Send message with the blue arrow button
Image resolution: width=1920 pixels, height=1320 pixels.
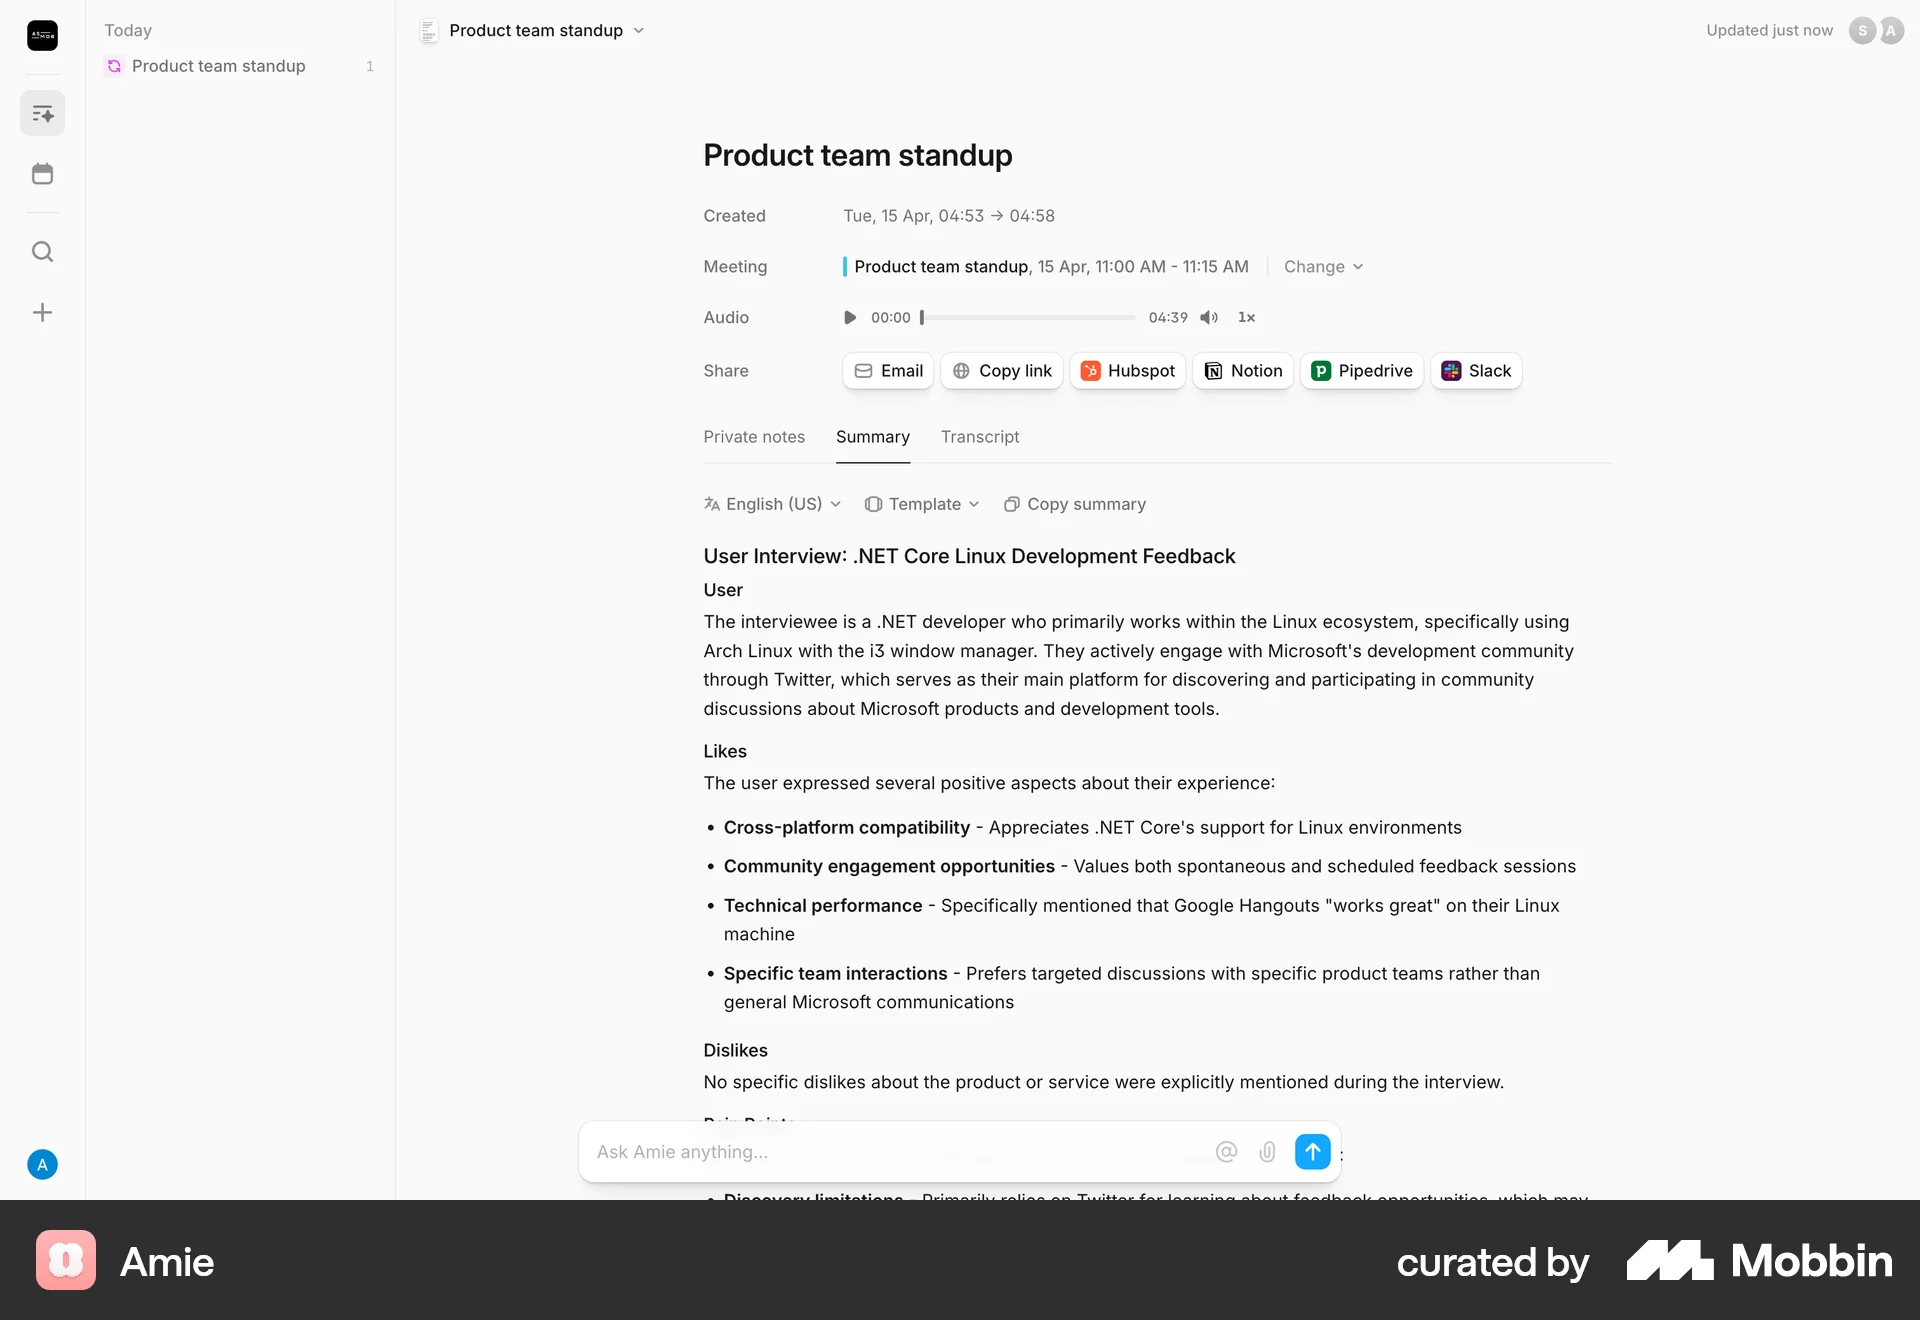tap(1312, 1152)
